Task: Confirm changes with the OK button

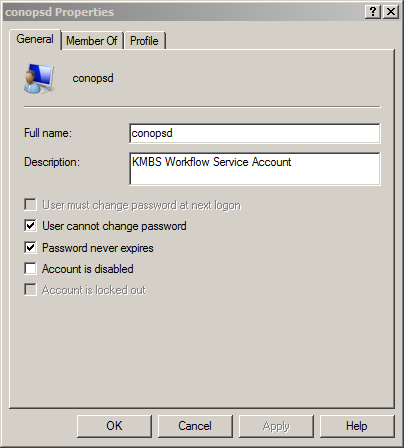Action: (114, 426)
